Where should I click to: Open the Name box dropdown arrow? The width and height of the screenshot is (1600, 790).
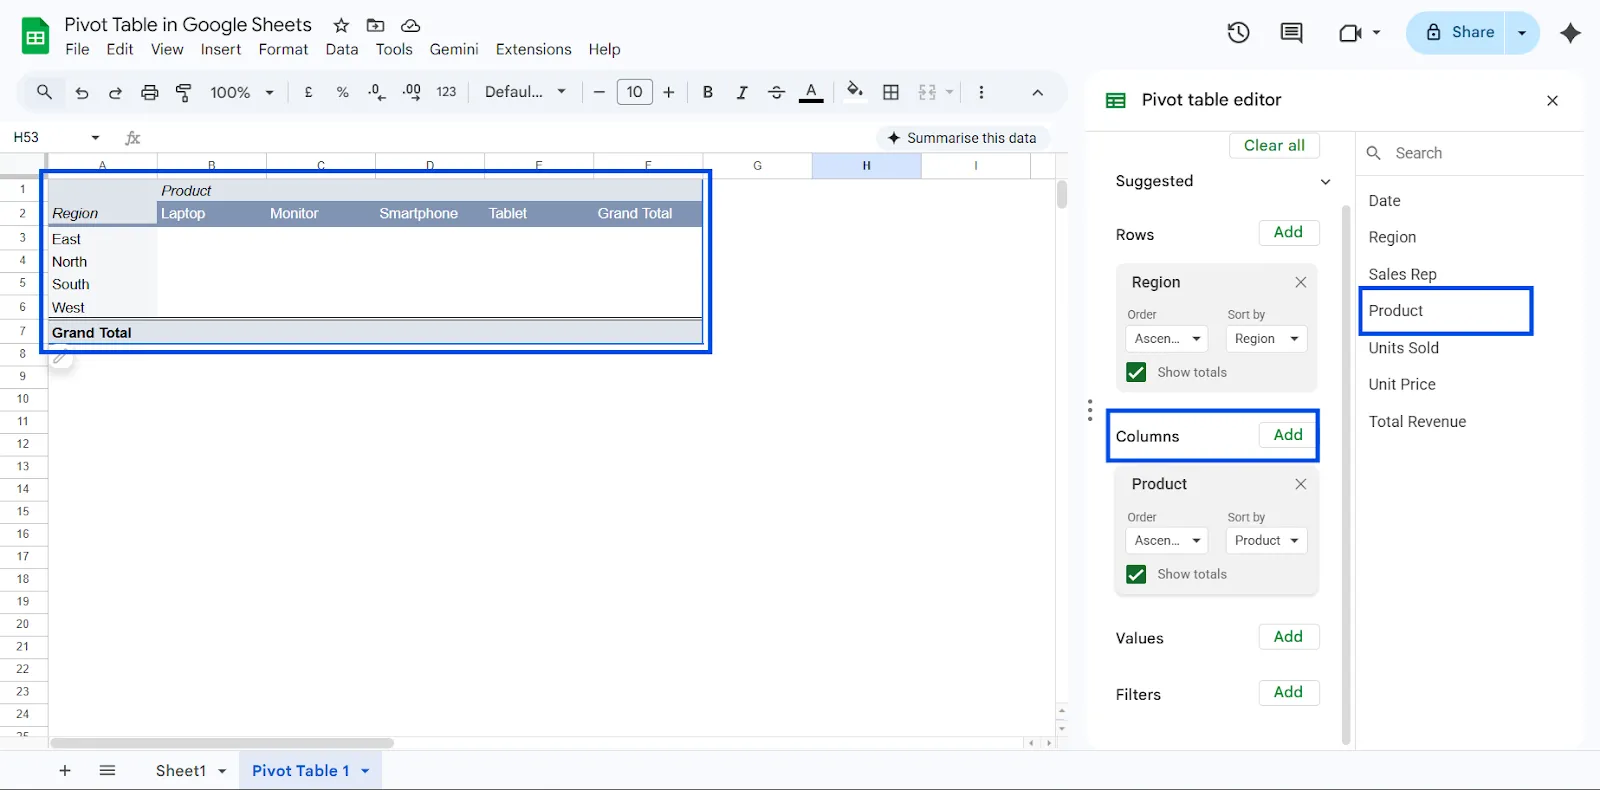[95, 138]
